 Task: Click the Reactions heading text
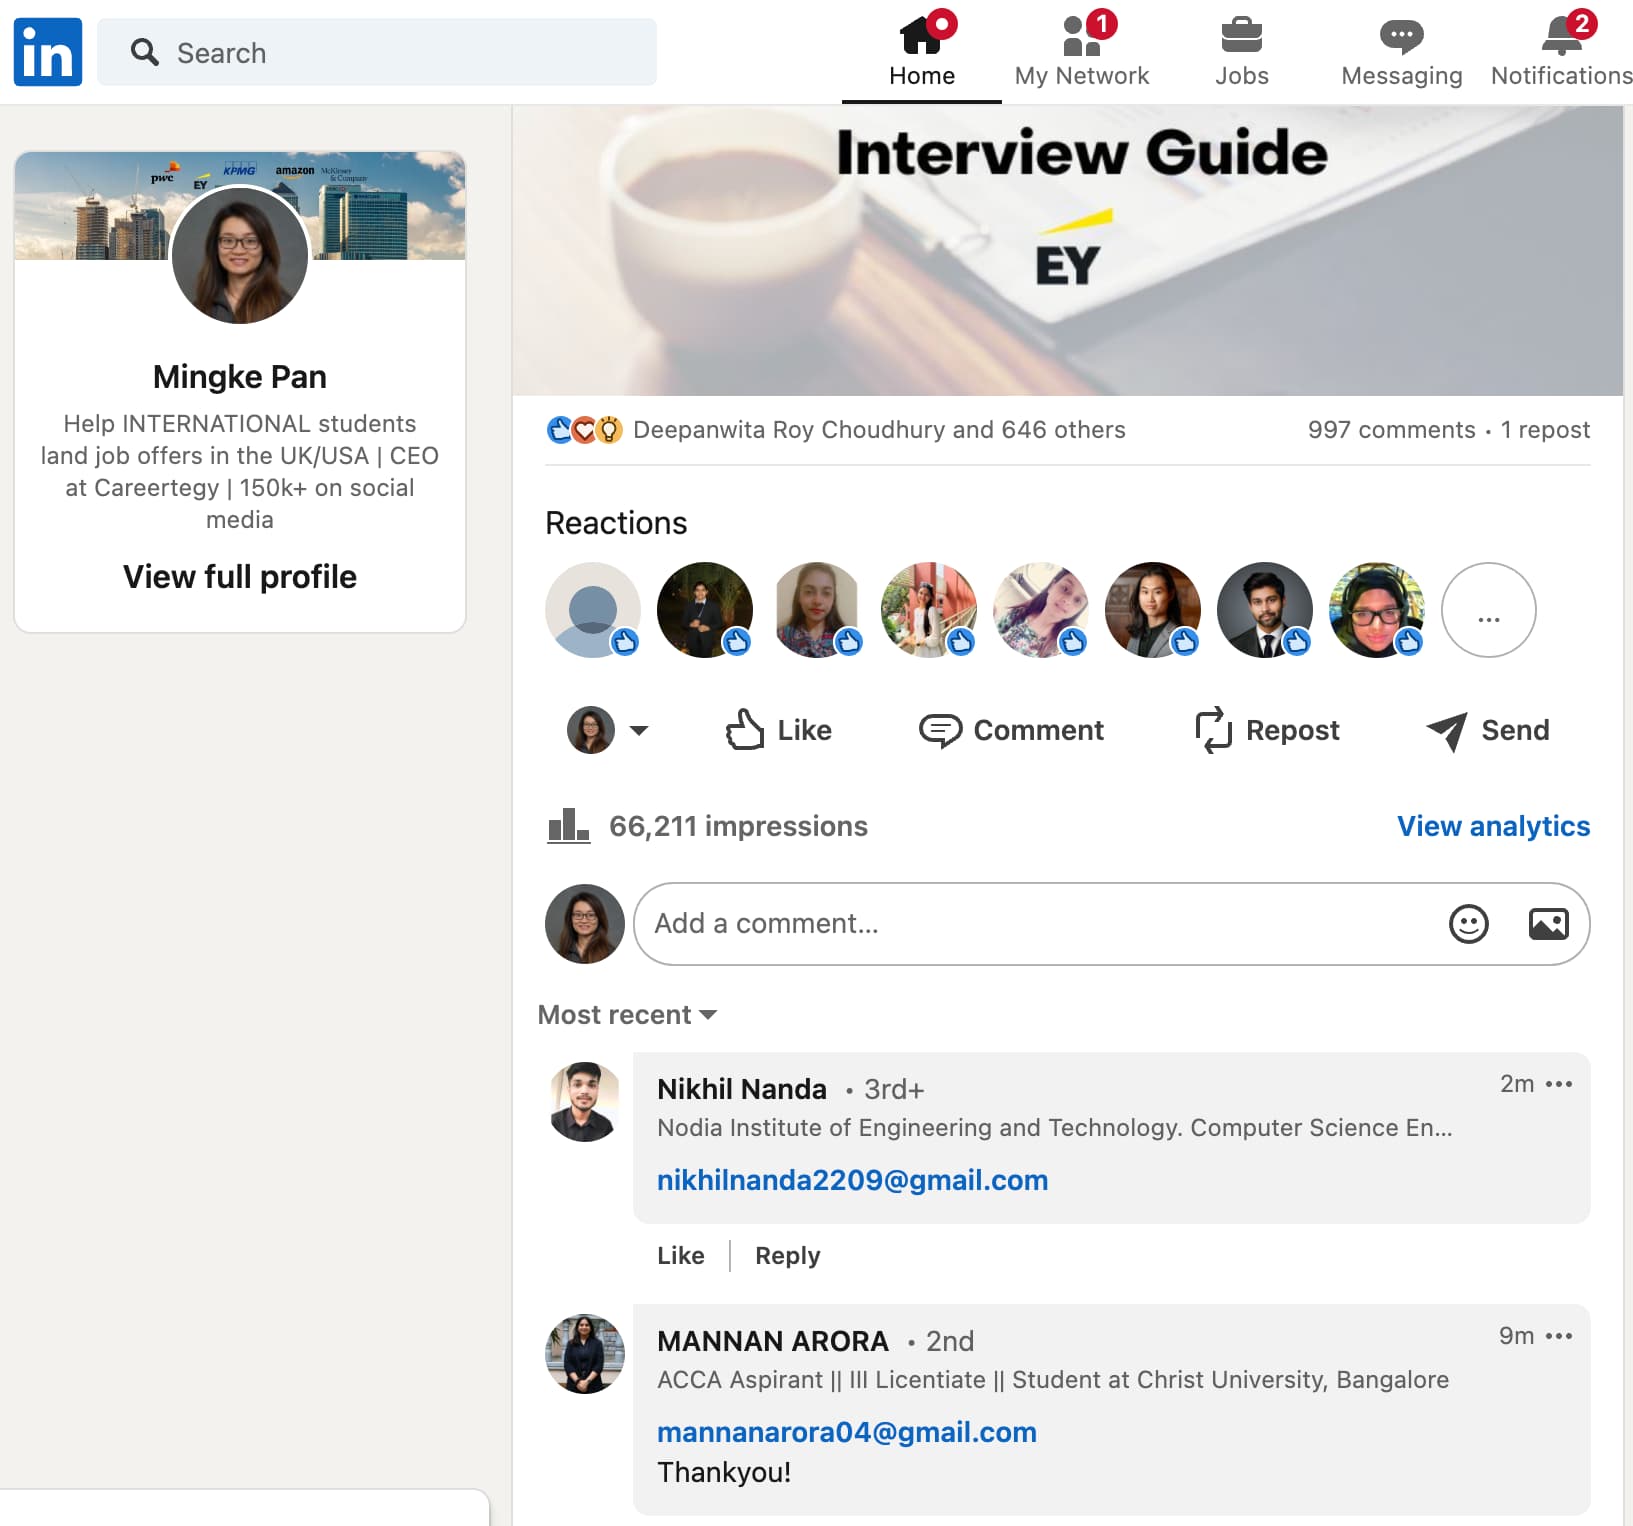(x=616, y=523)
